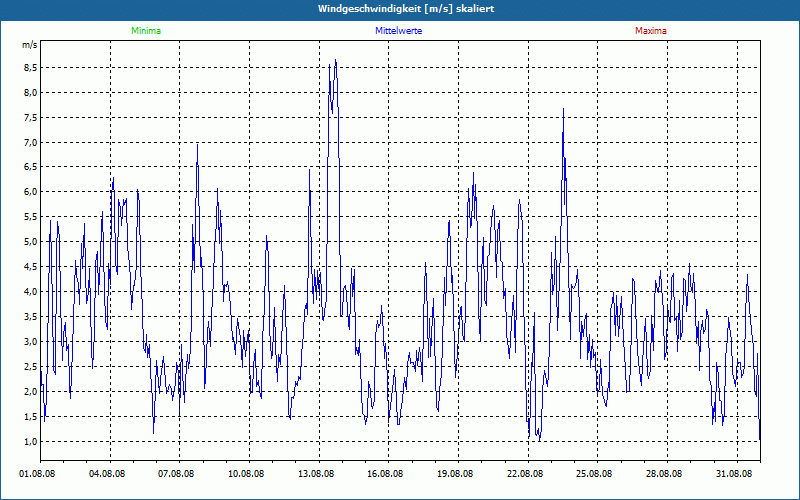Click the 2,5 y-axis value
The height and width of the screenshot is (500, 800).
(31, 367)
